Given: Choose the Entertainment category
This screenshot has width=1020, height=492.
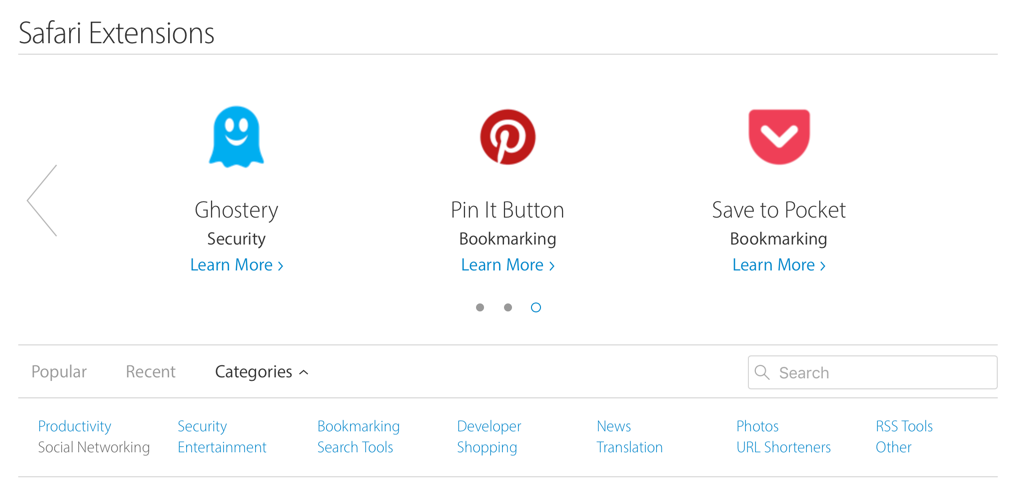Looking at the screenshot, I should point(222,447).
